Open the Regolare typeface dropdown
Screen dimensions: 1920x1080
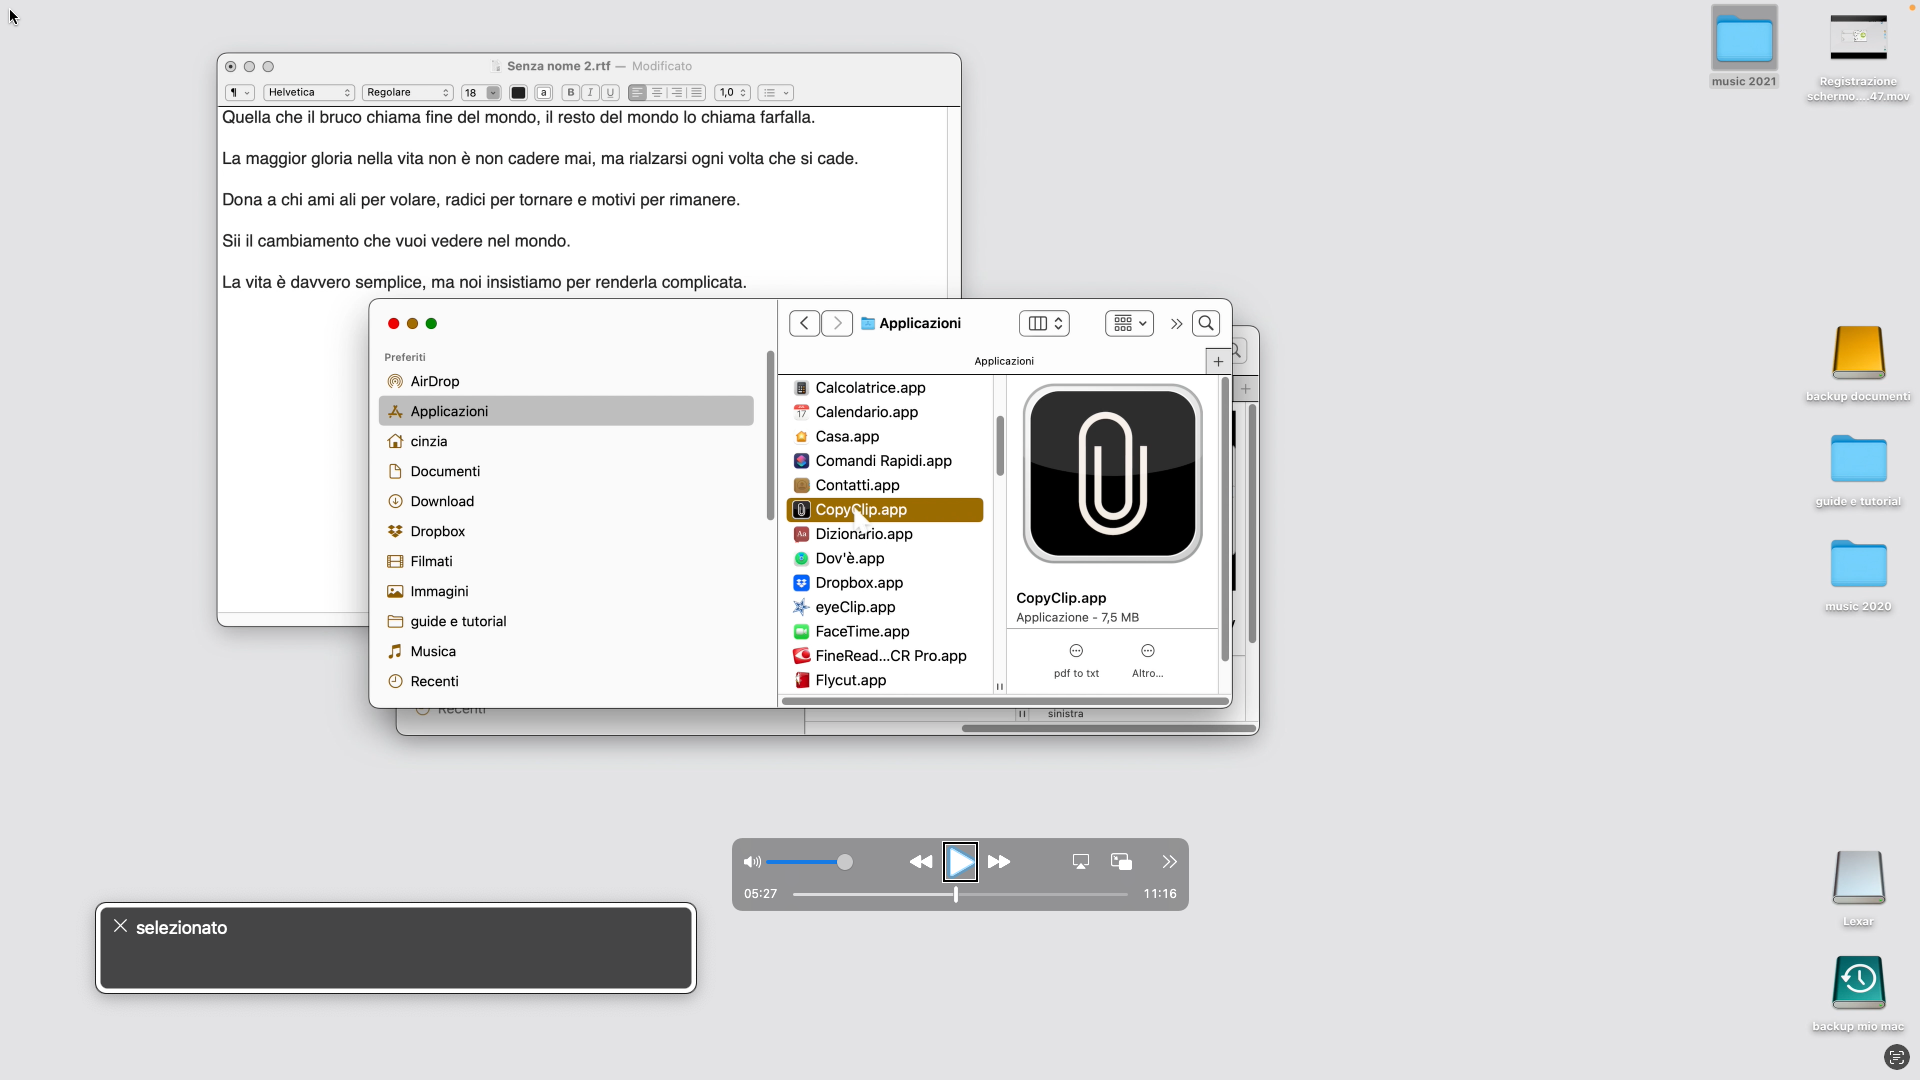(x=407, y=93)
